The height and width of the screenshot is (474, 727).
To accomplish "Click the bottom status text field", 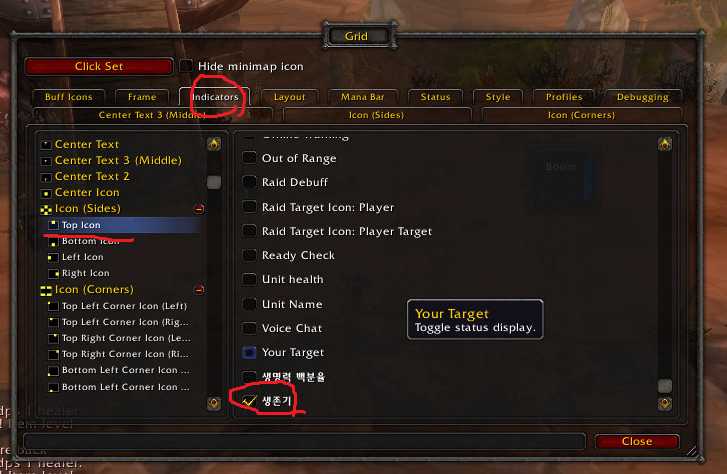I will point(304,441).
